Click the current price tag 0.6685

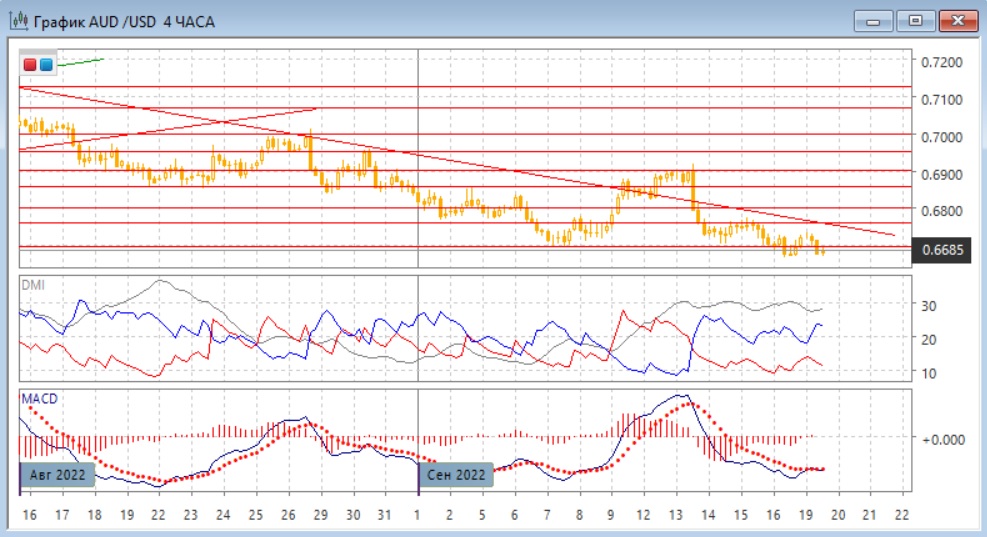[944, 250]
